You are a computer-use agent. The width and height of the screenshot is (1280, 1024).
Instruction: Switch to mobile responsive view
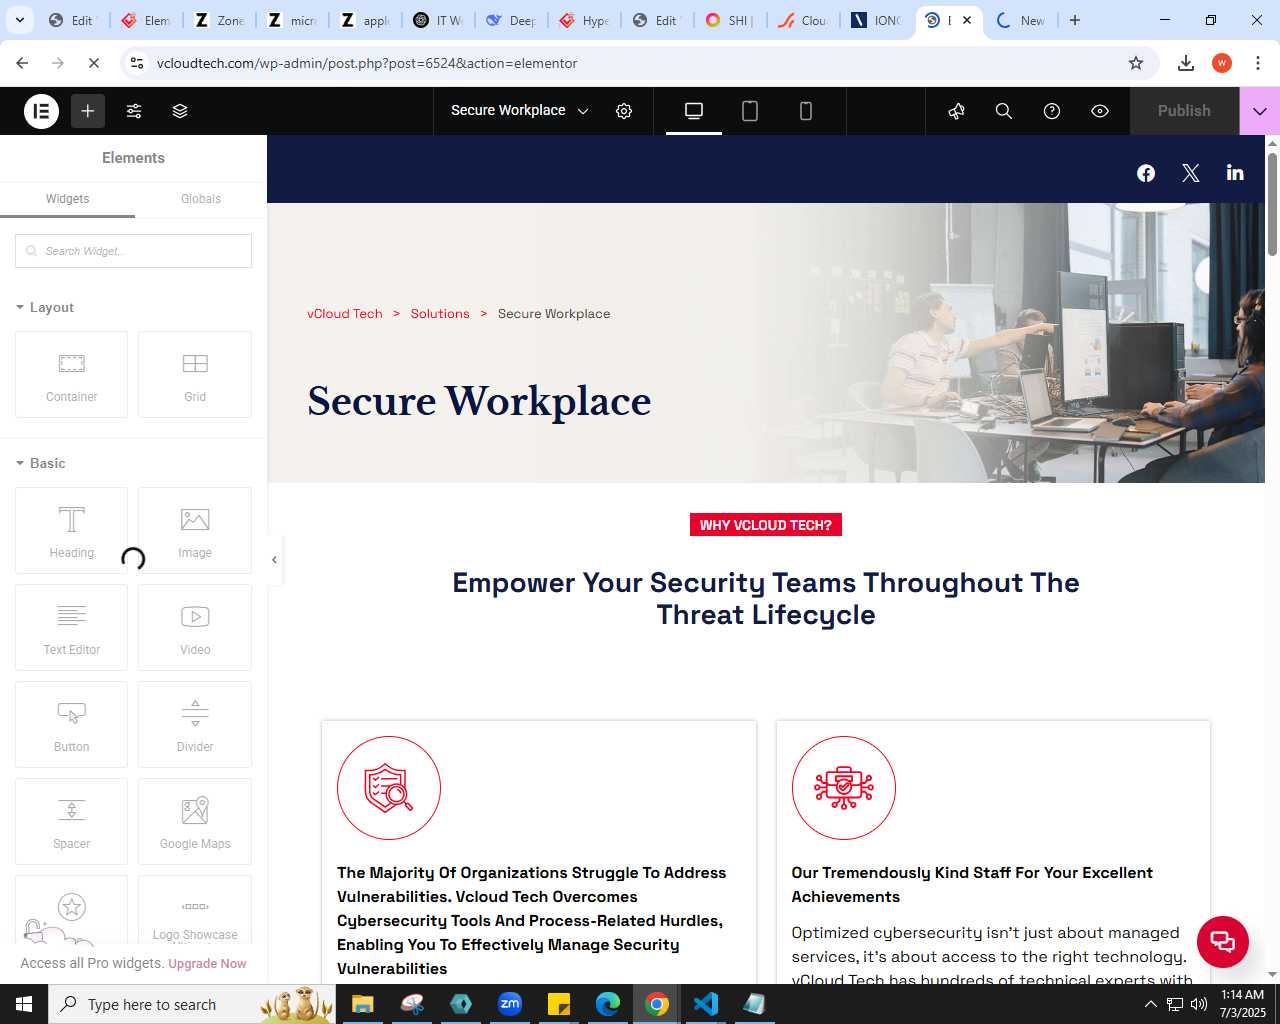pos(806,111)
